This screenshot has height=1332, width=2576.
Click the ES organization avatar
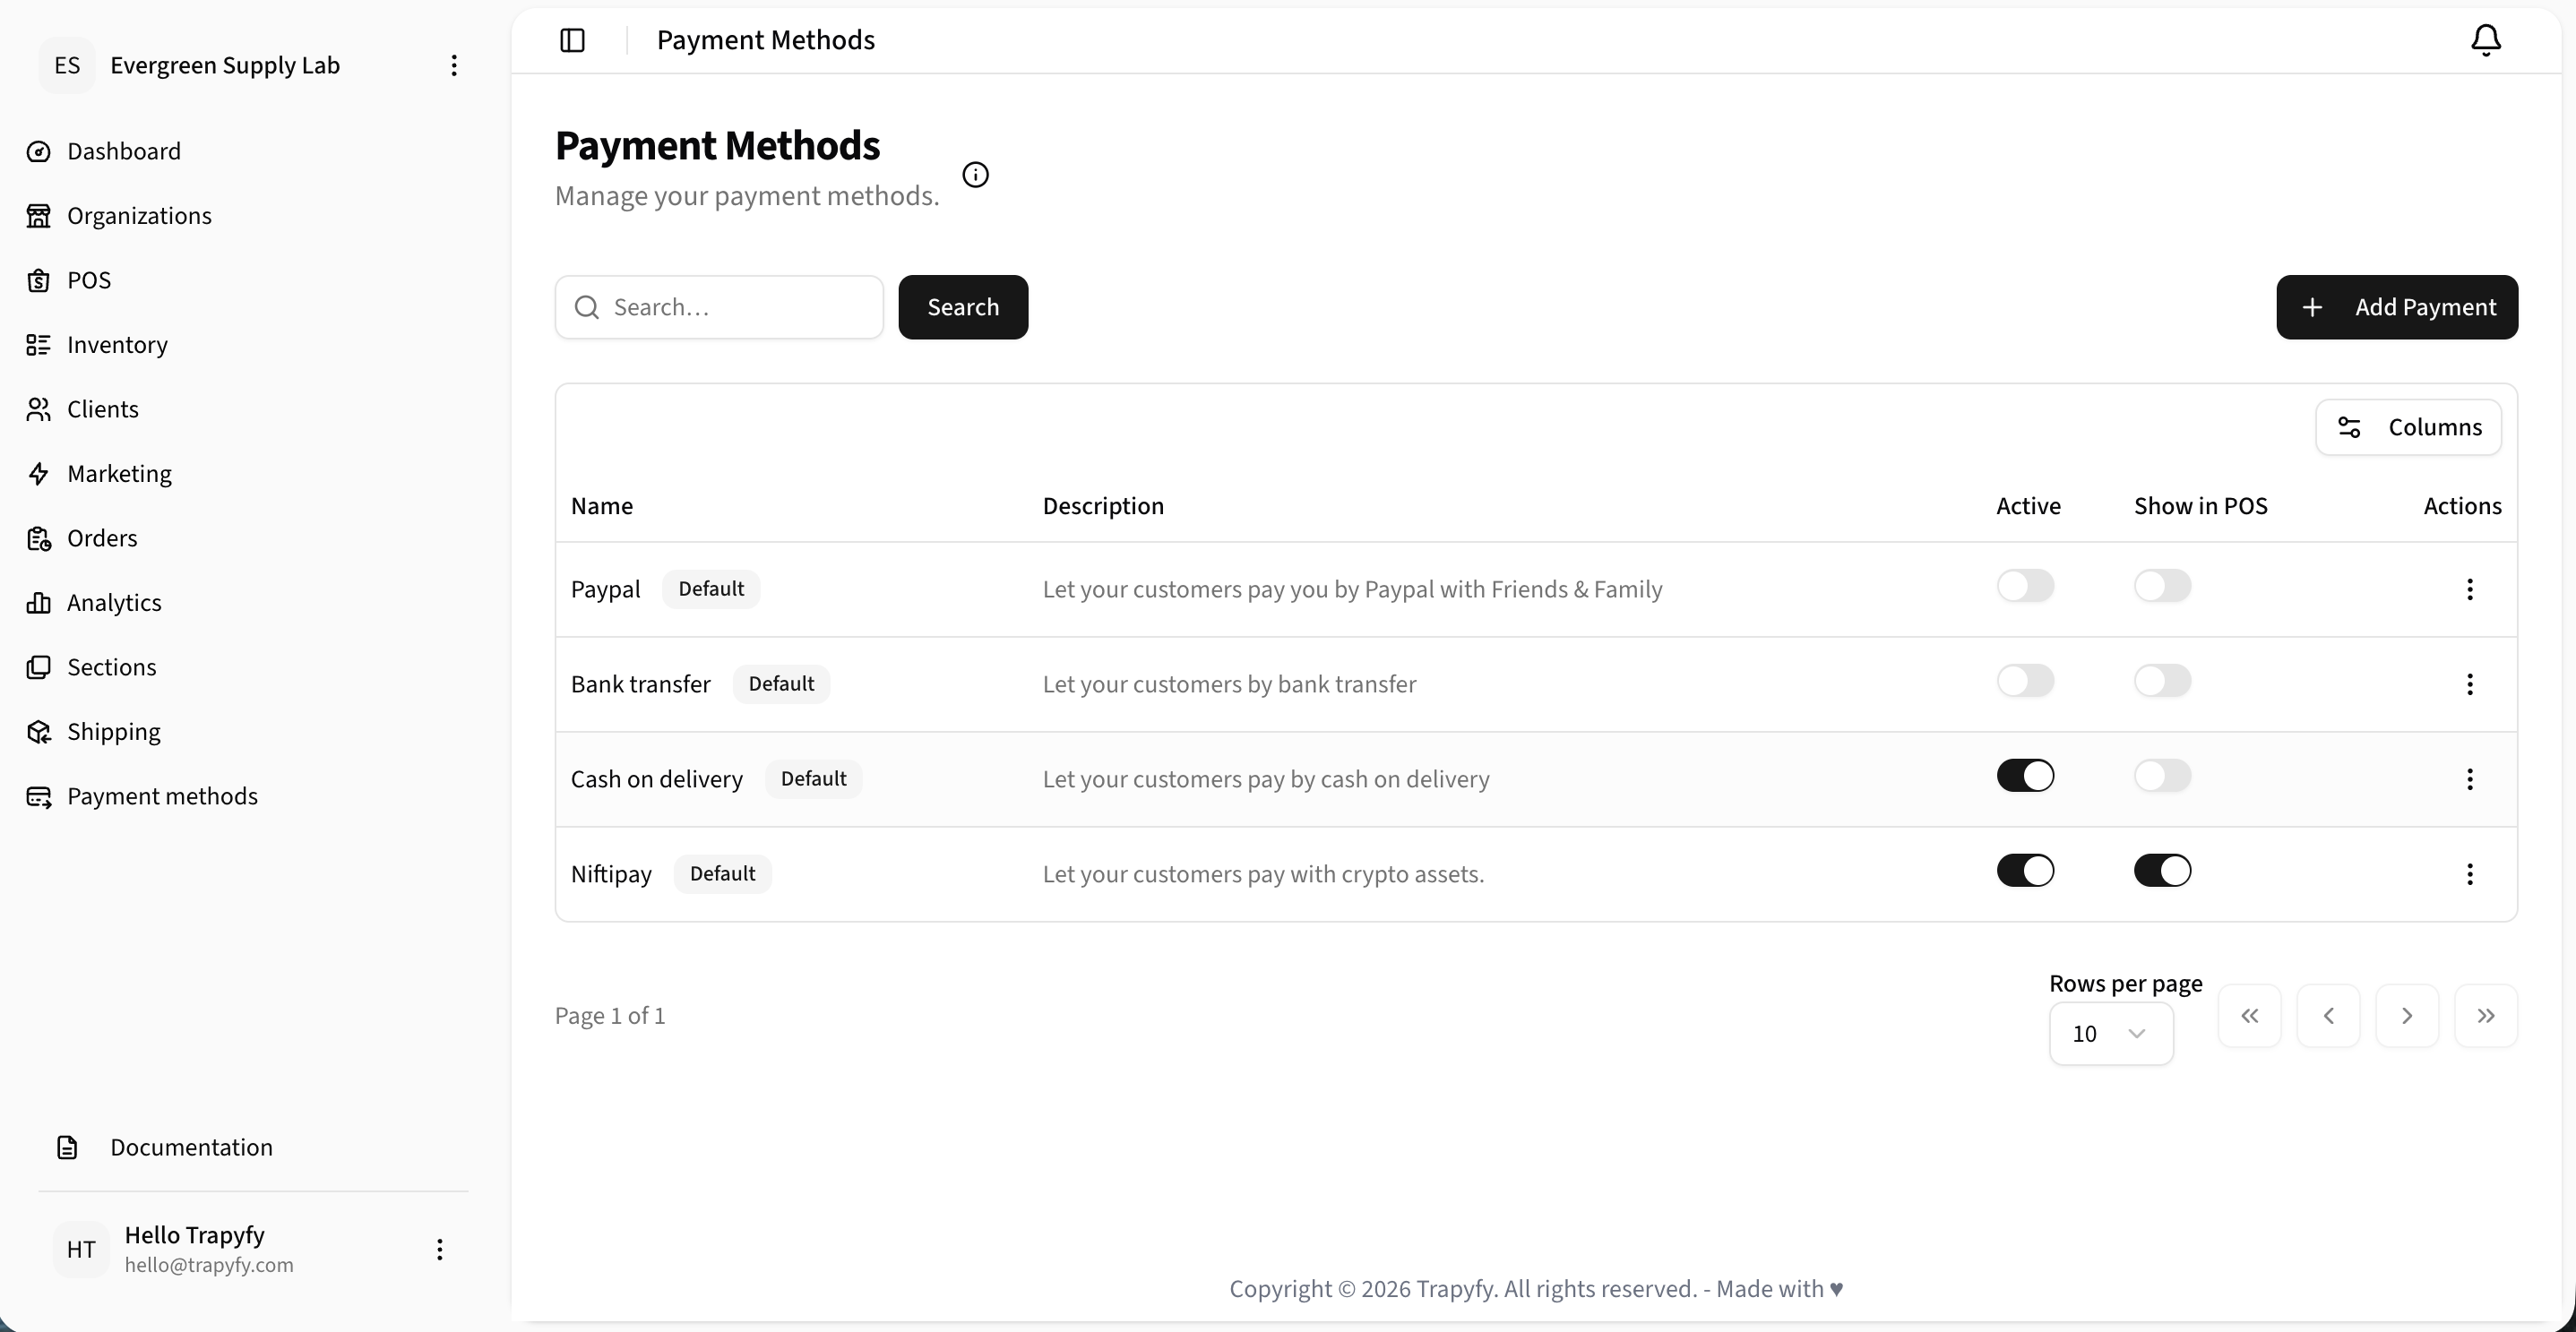[67, 66]
